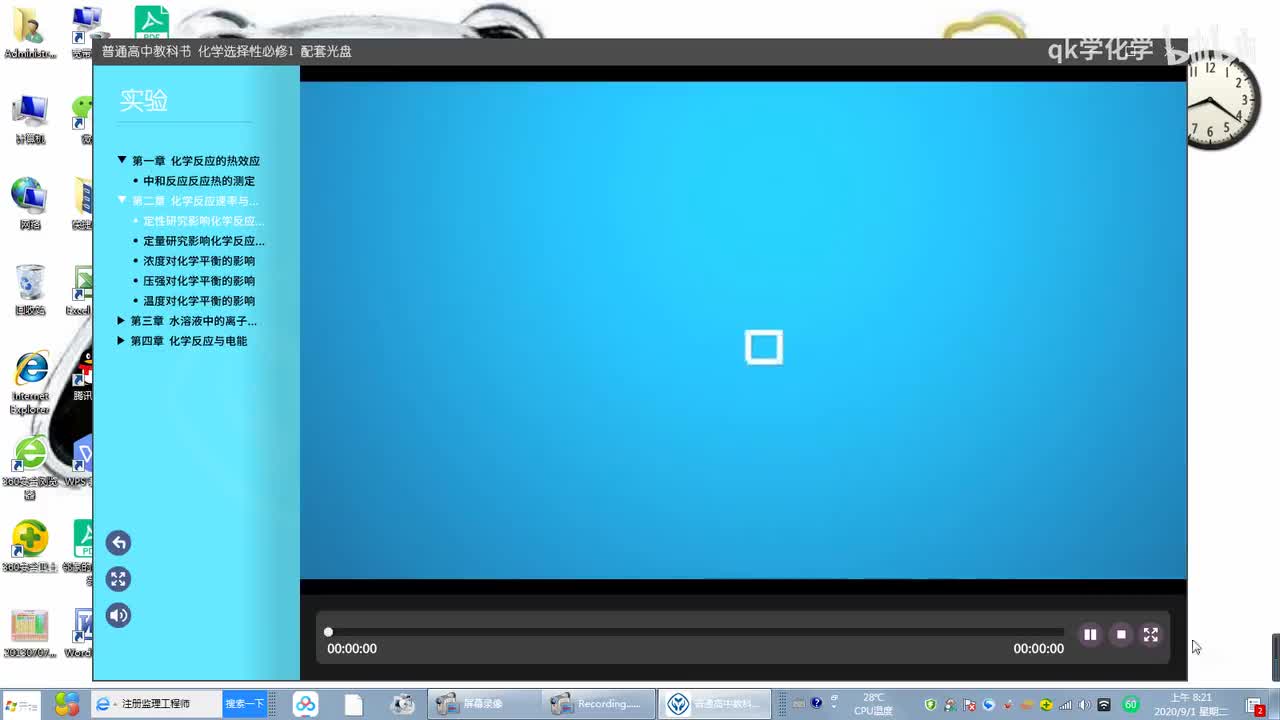Switch to the 普通高中教科... taskbar window
Viewport: 1280px width, 720px height.
coord(714,704)
